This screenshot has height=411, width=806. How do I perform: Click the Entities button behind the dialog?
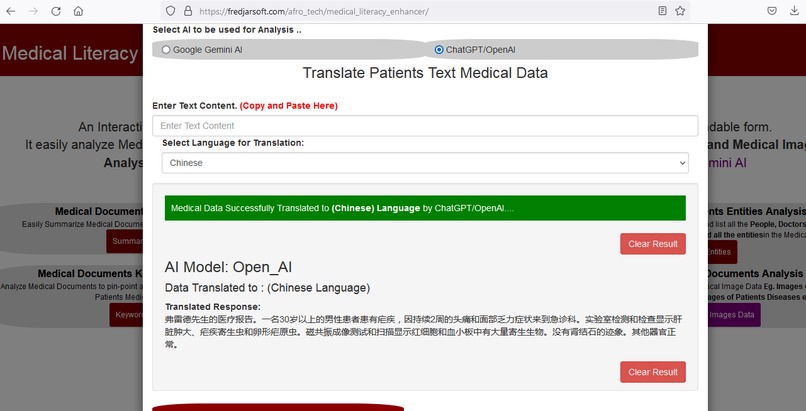(722, 252)
